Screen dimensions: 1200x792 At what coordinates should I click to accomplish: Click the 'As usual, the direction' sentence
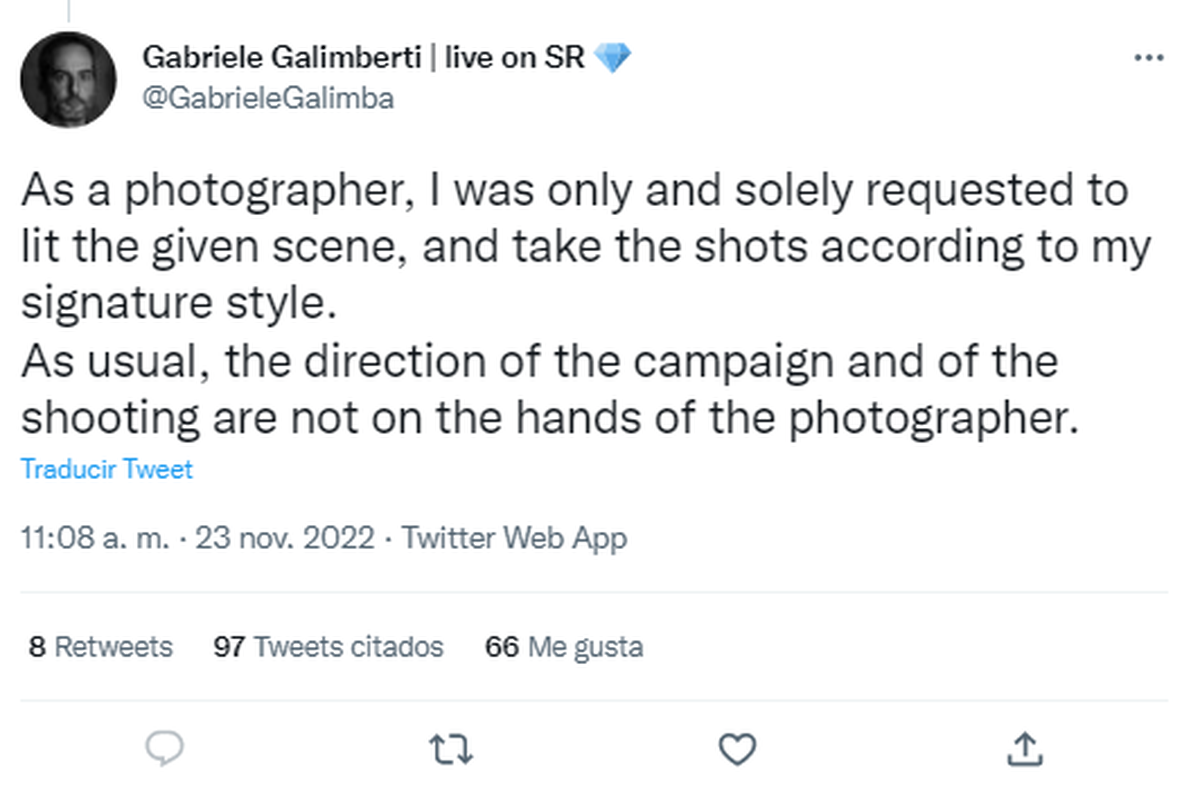pos(539,362)
